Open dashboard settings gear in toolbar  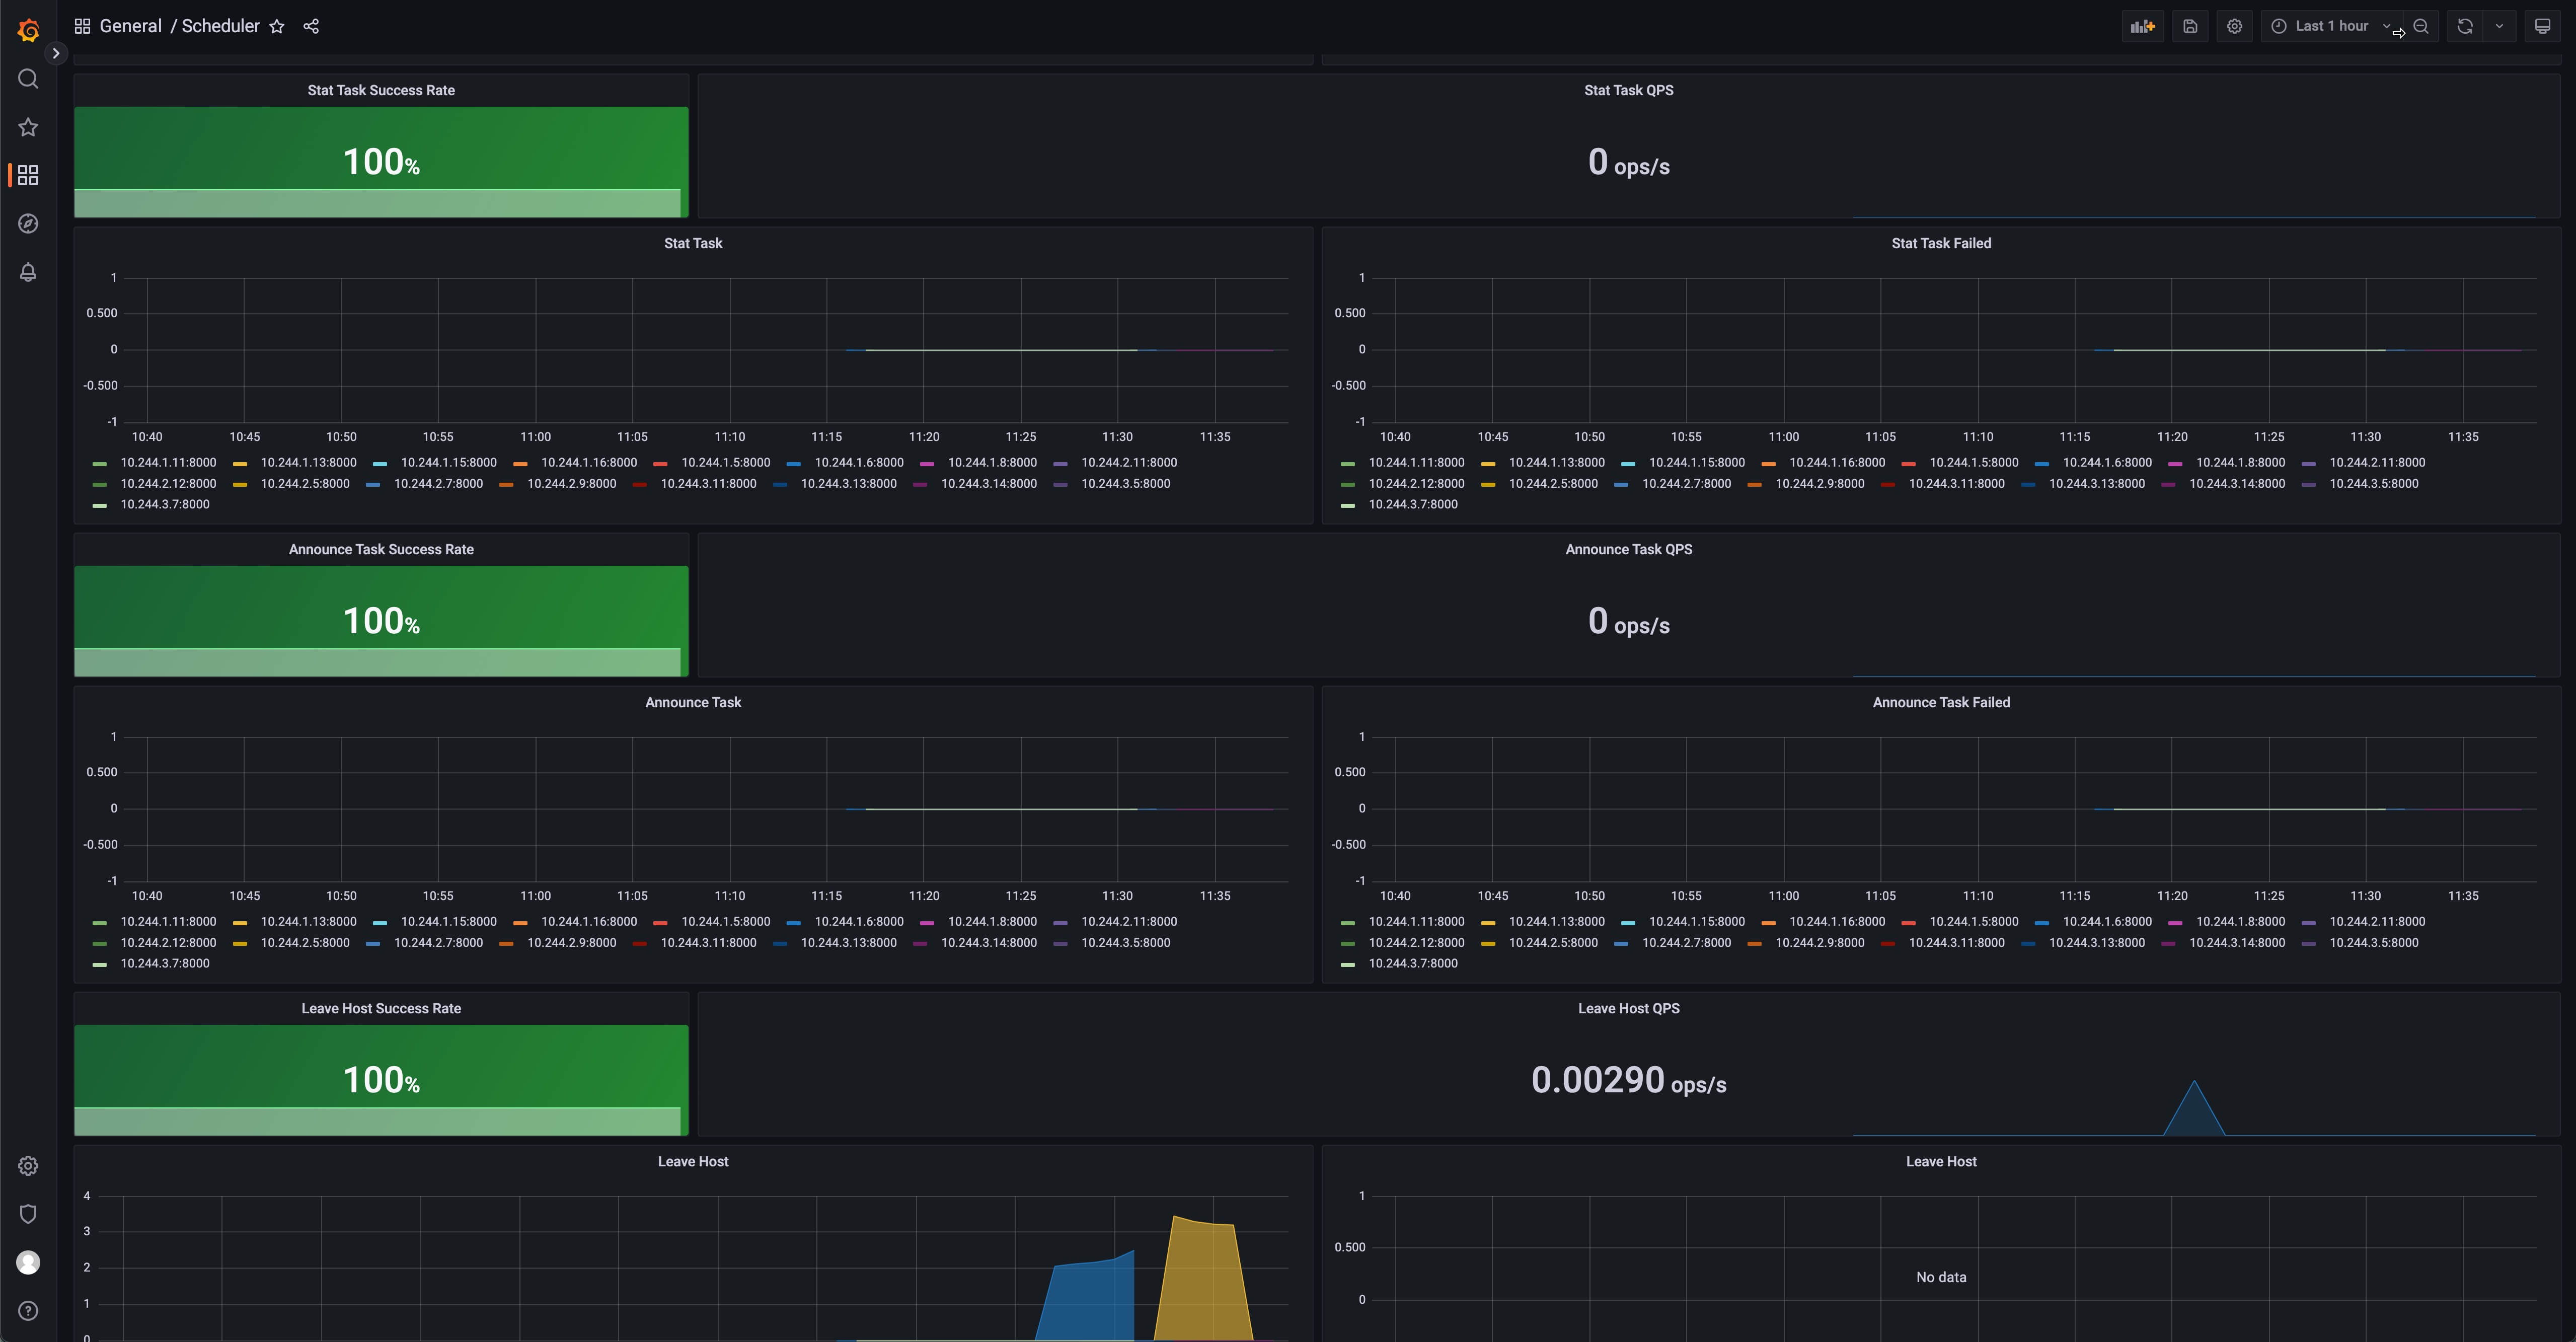(2234, 27)
